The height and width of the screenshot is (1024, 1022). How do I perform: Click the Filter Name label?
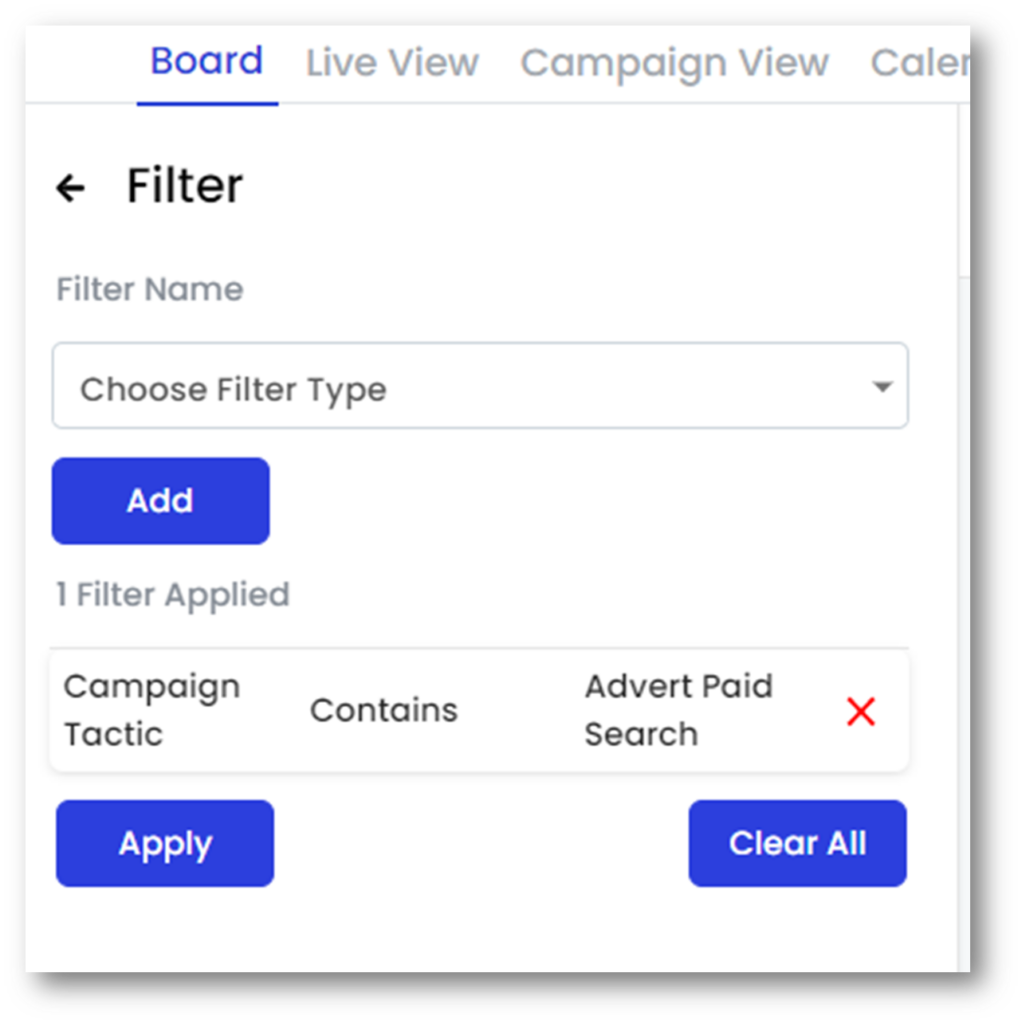coord(150,290)
